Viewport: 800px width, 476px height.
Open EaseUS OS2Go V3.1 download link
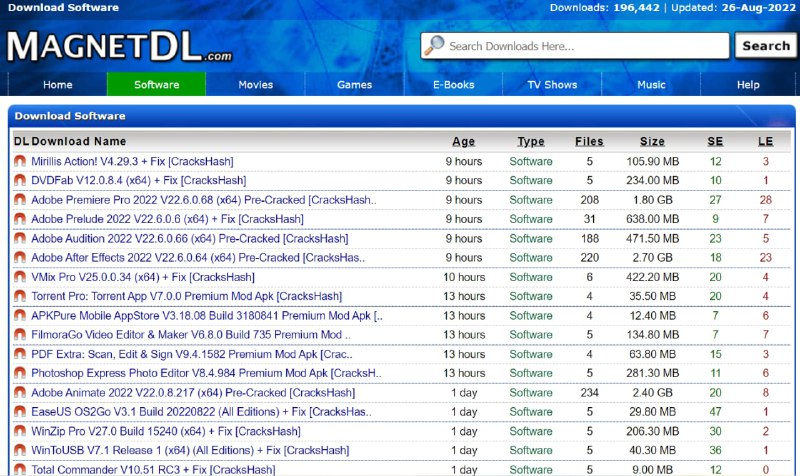pyautogui.click(x=201, y=412)
